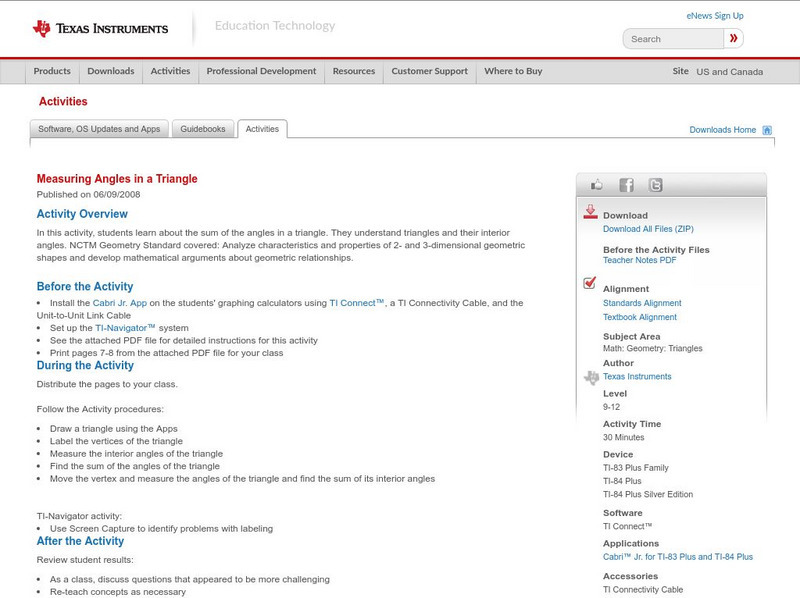This screenshot has height=598, width=800.
Task: Click inside the Search field
Action: pyautogui.click(x=673, y=39)
